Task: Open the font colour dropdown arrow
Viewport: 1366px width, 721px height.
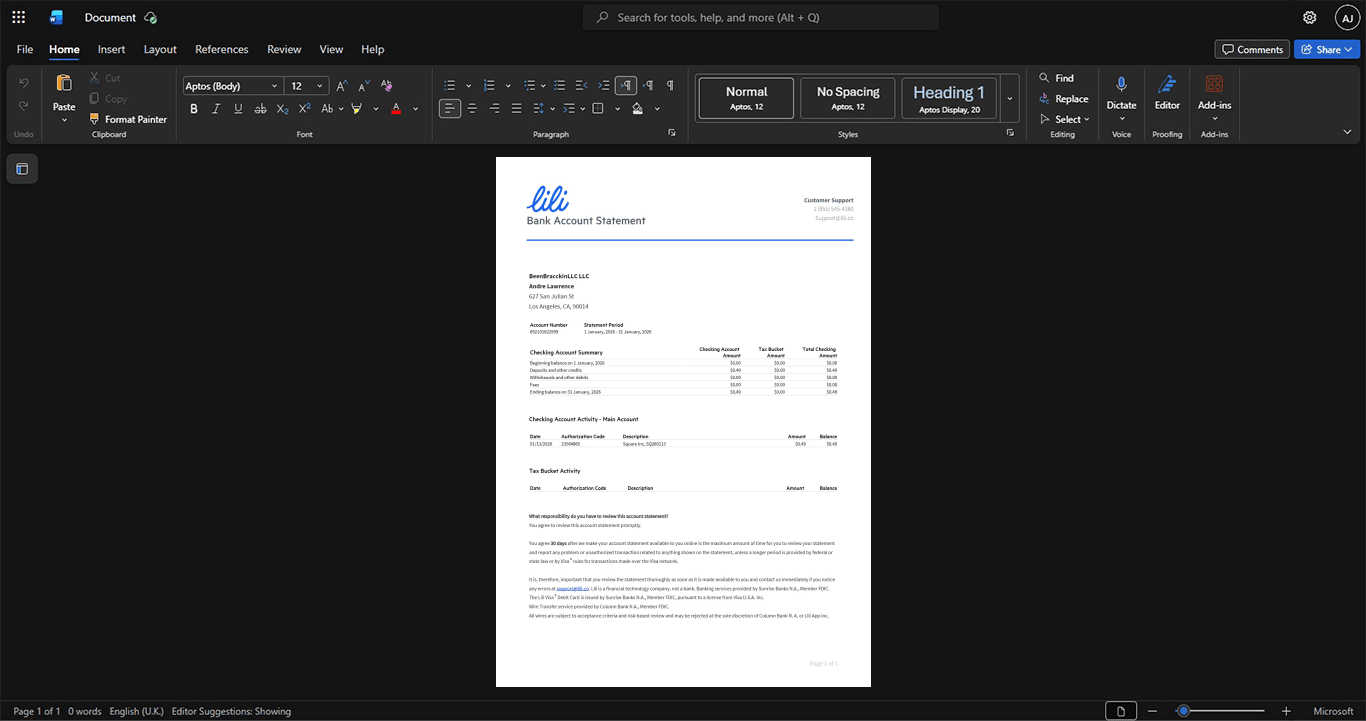Action: pos(416,108)
